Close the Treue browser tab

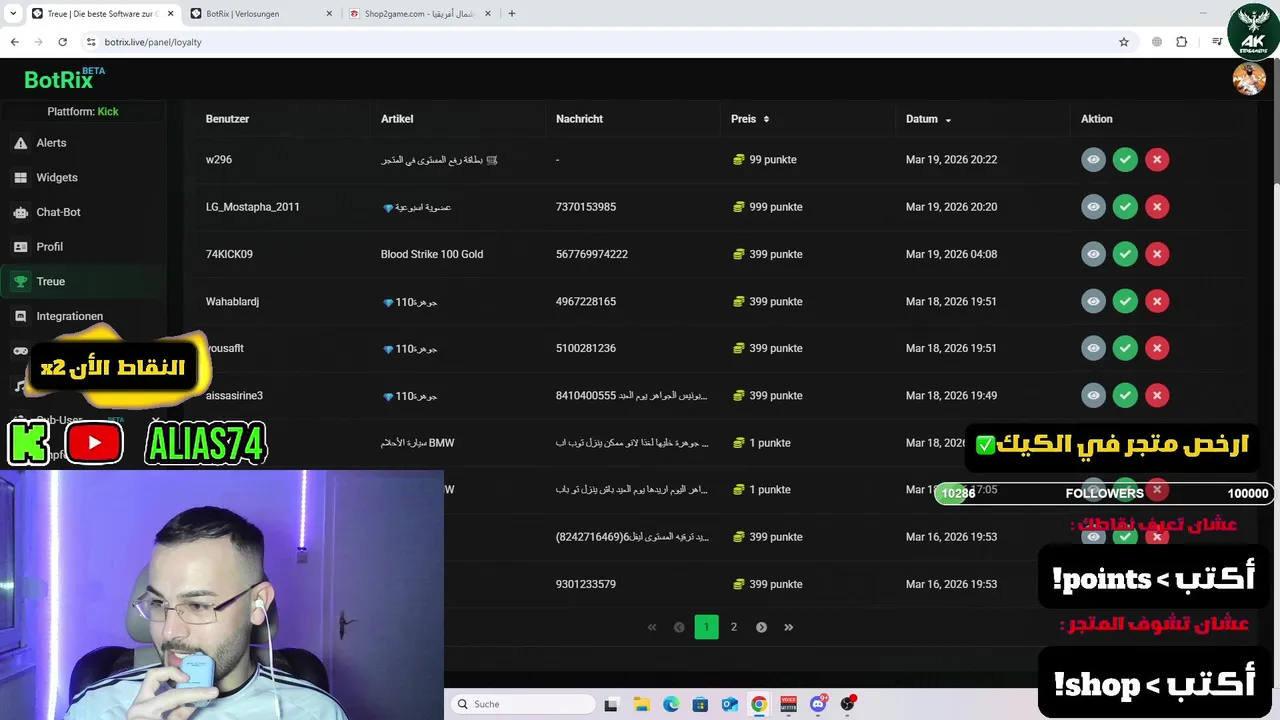pyautogui.click(x=170, y=14)
